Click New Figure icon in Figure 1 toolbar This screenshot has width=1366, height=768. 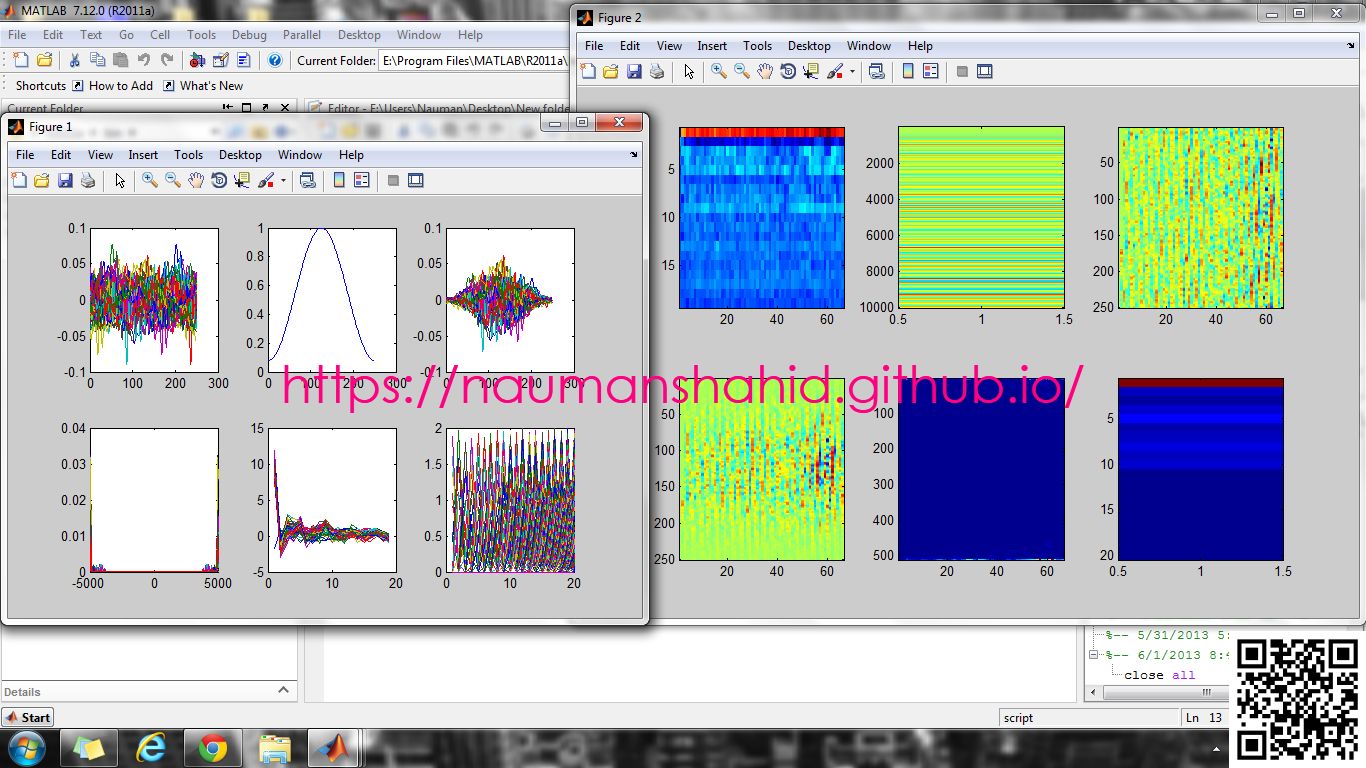tap(19, 180)
